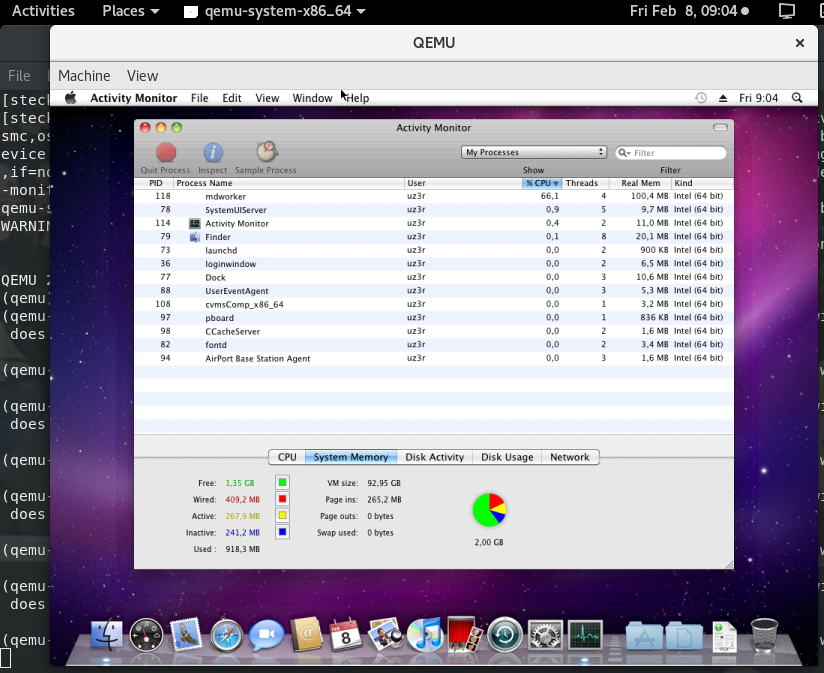
Task: Click the Quit Process stop-sign icon
Action: pos(166,152)
